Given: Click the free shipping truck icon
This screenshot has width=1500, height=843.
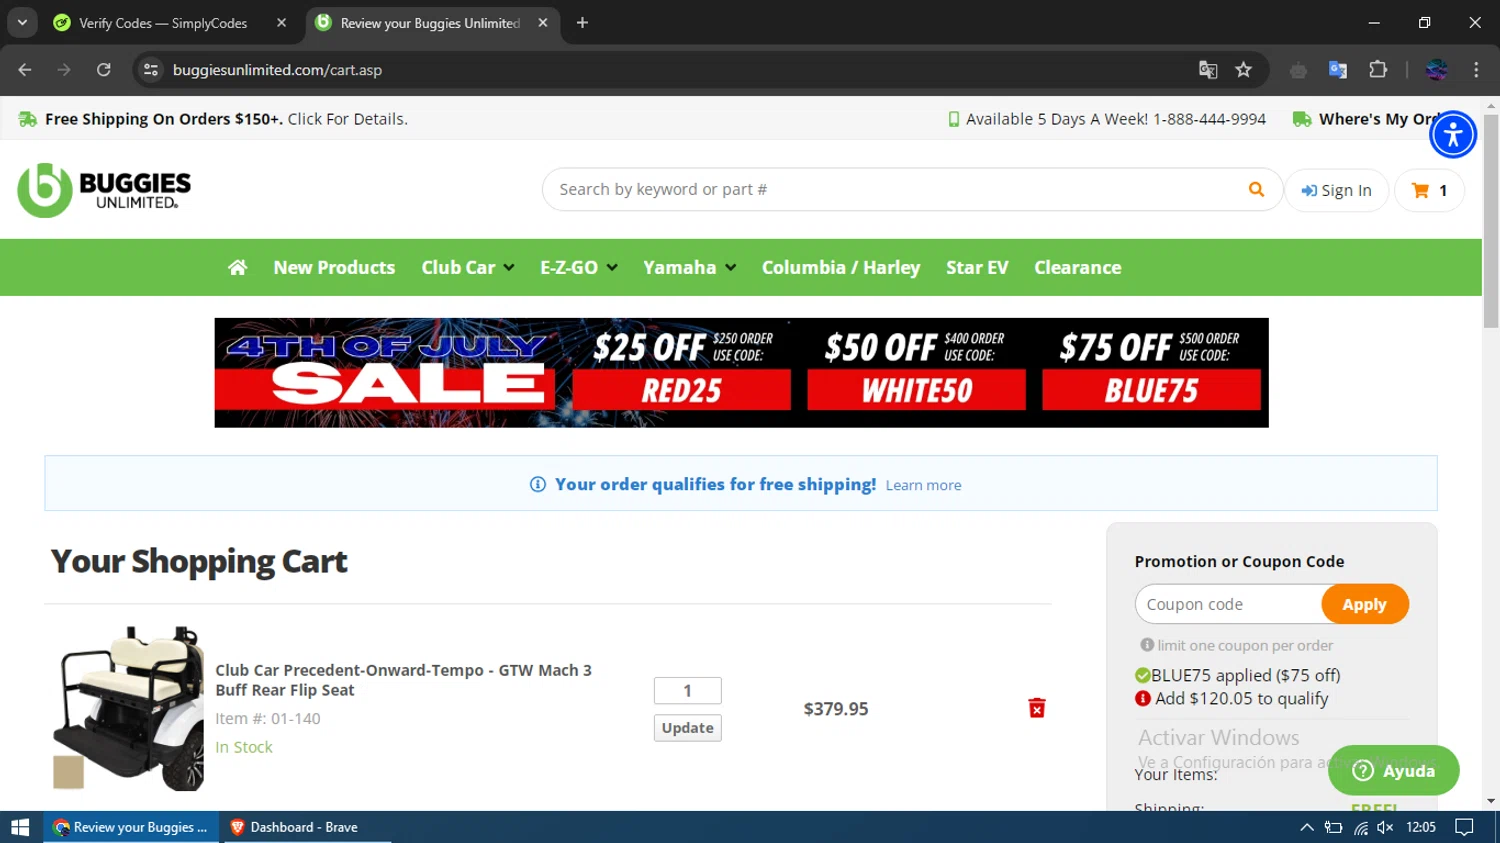Looking at the screenshot, I should tap(28, 119).
